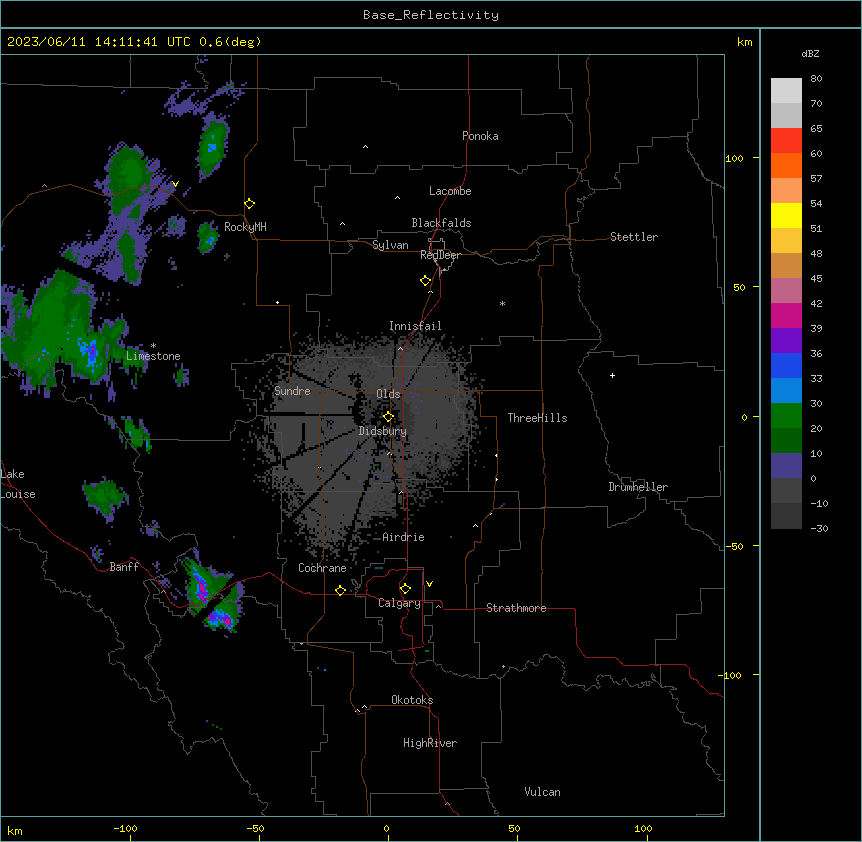Click the Olds label

[388, 394]
